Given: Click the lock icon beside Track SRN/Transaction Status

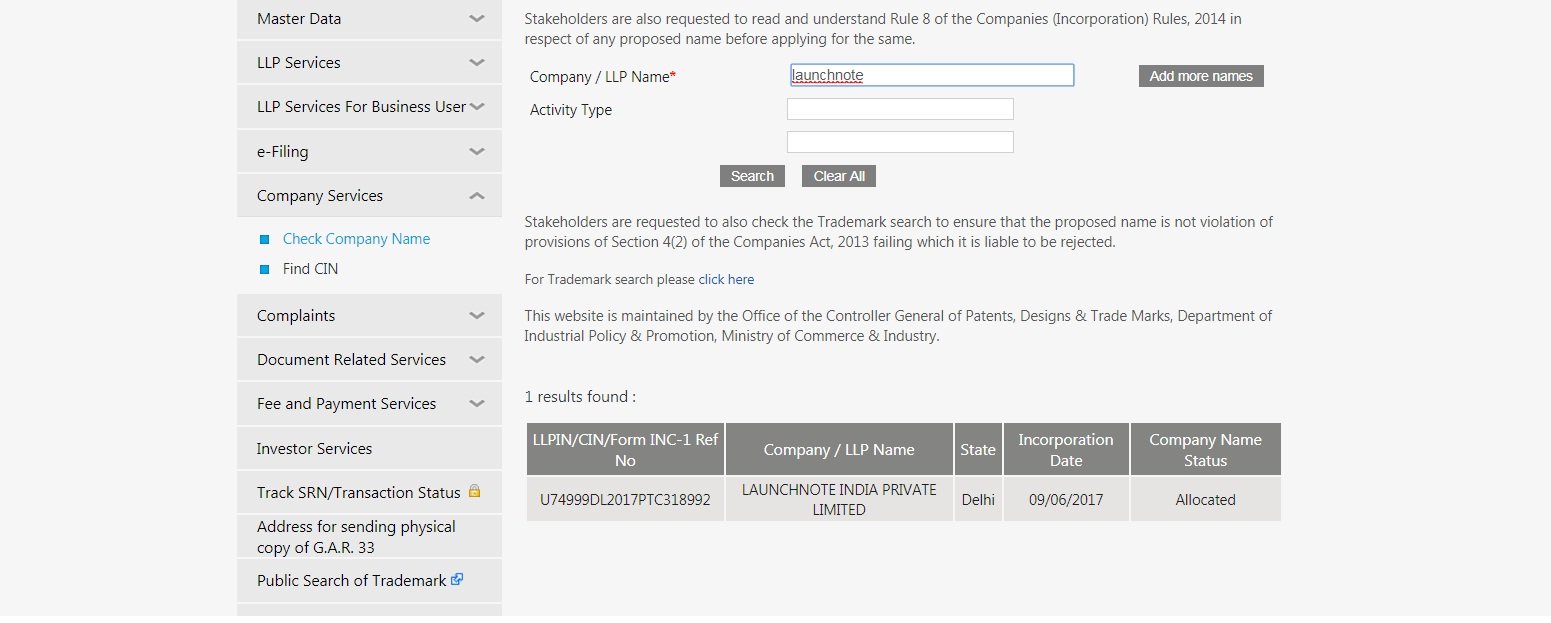Looking at the screenshot, I should click(474, 491).
